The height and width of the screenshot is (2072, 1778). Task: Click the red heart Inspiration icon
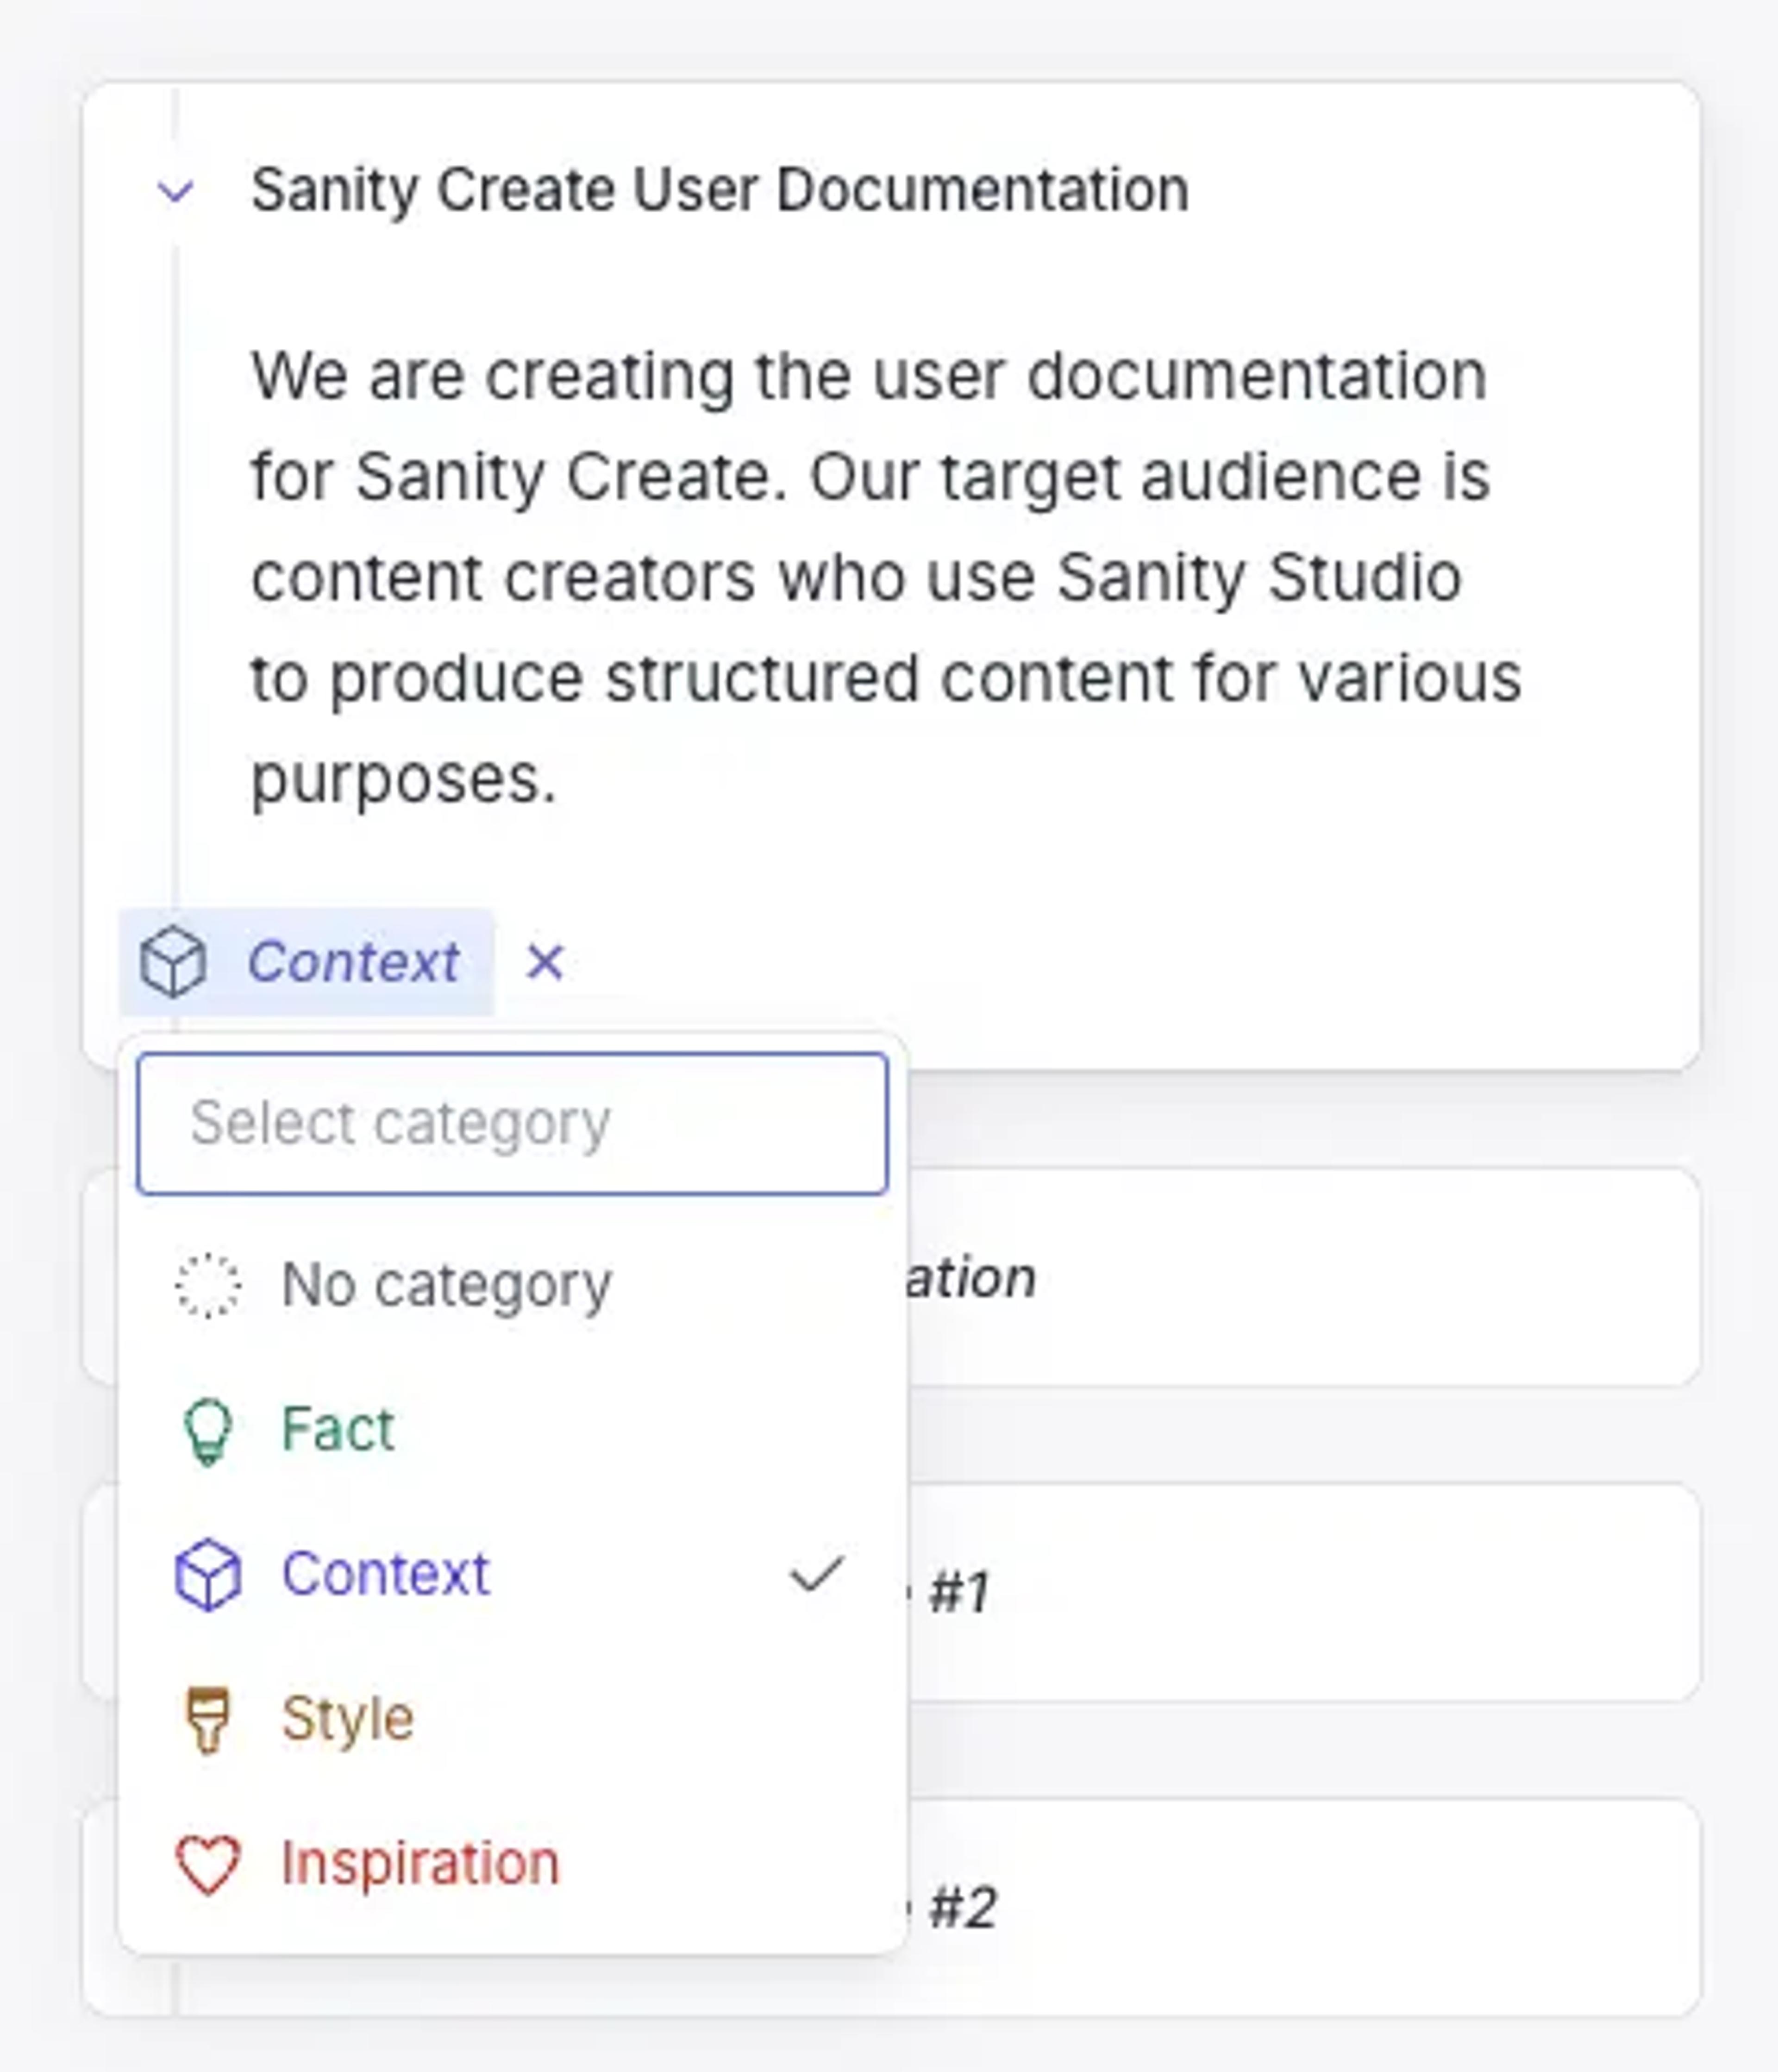(x=208, y=1865)
